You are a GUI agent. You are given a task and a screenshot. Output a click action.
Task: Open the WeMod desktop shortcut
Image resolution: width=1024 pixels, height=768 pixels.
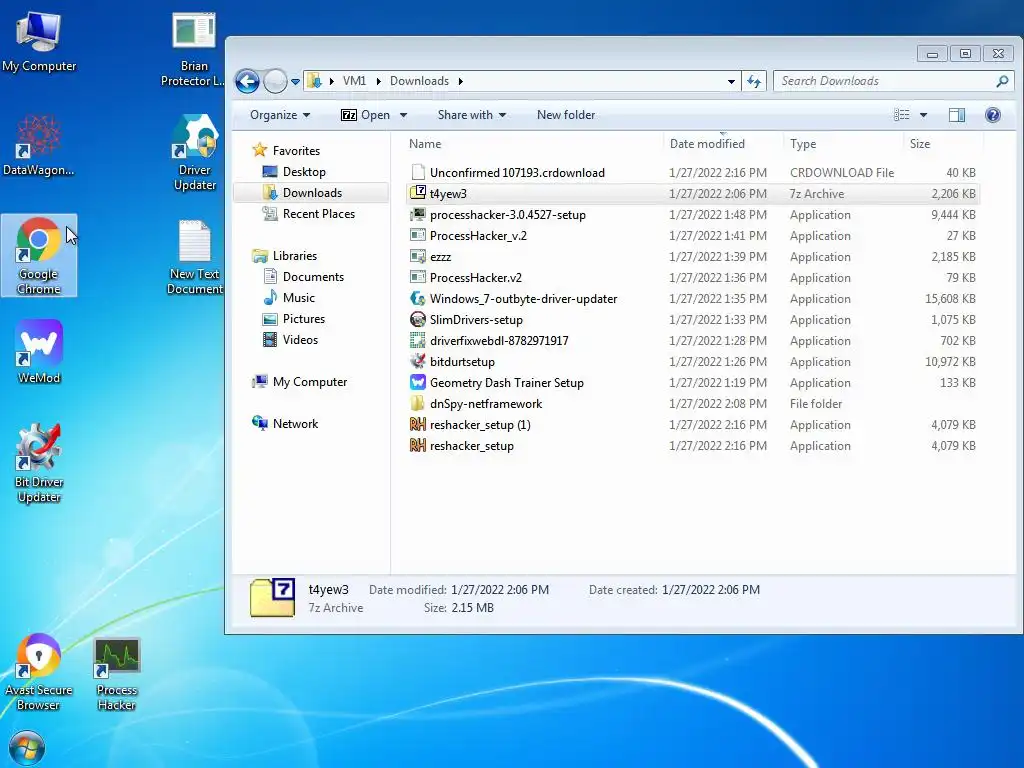tap(39, 351)
